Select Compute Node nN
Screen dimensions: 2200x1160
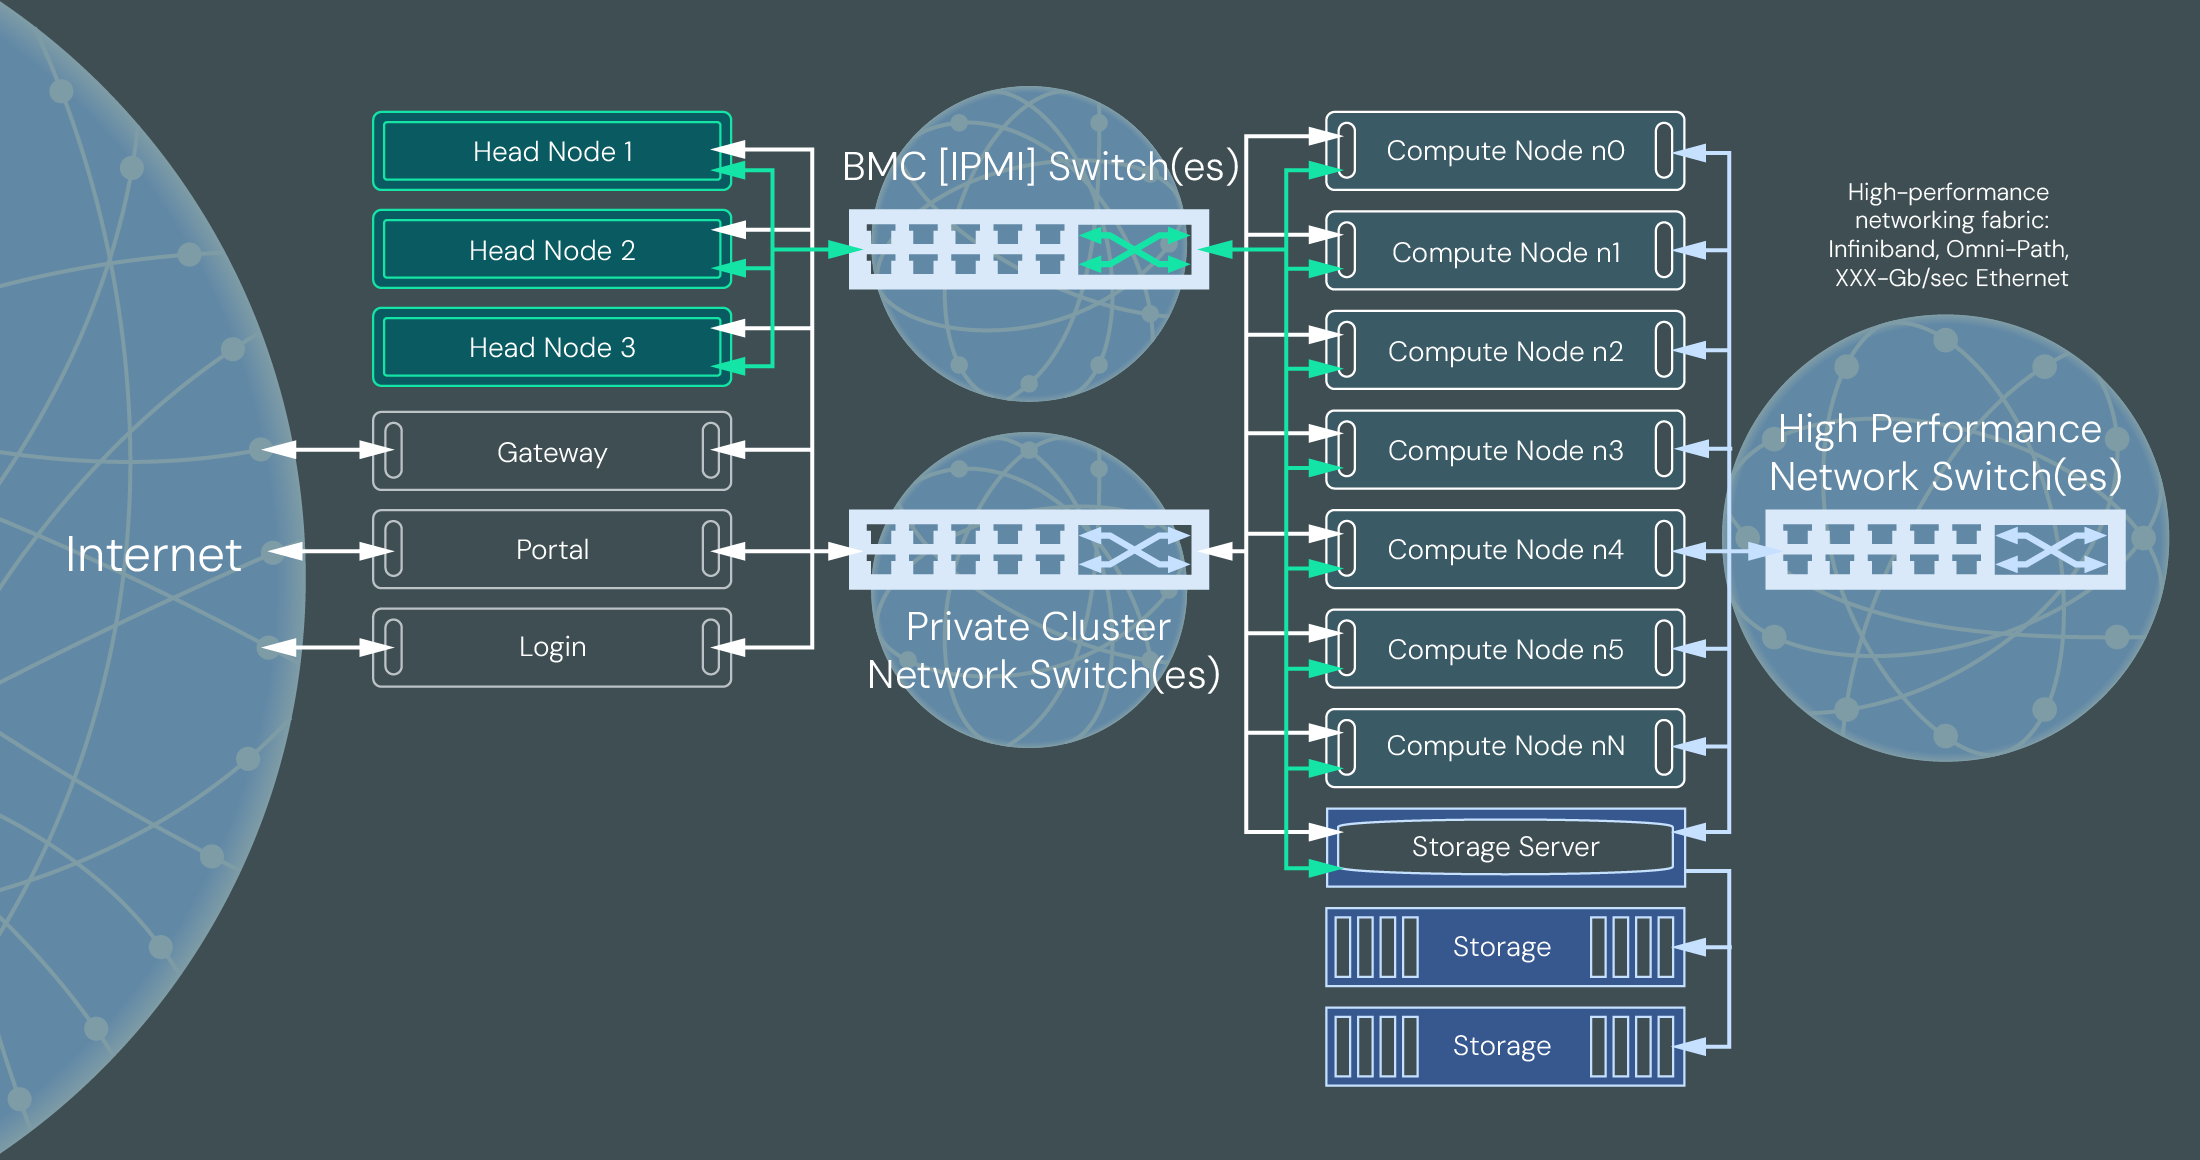(1504, 745)
